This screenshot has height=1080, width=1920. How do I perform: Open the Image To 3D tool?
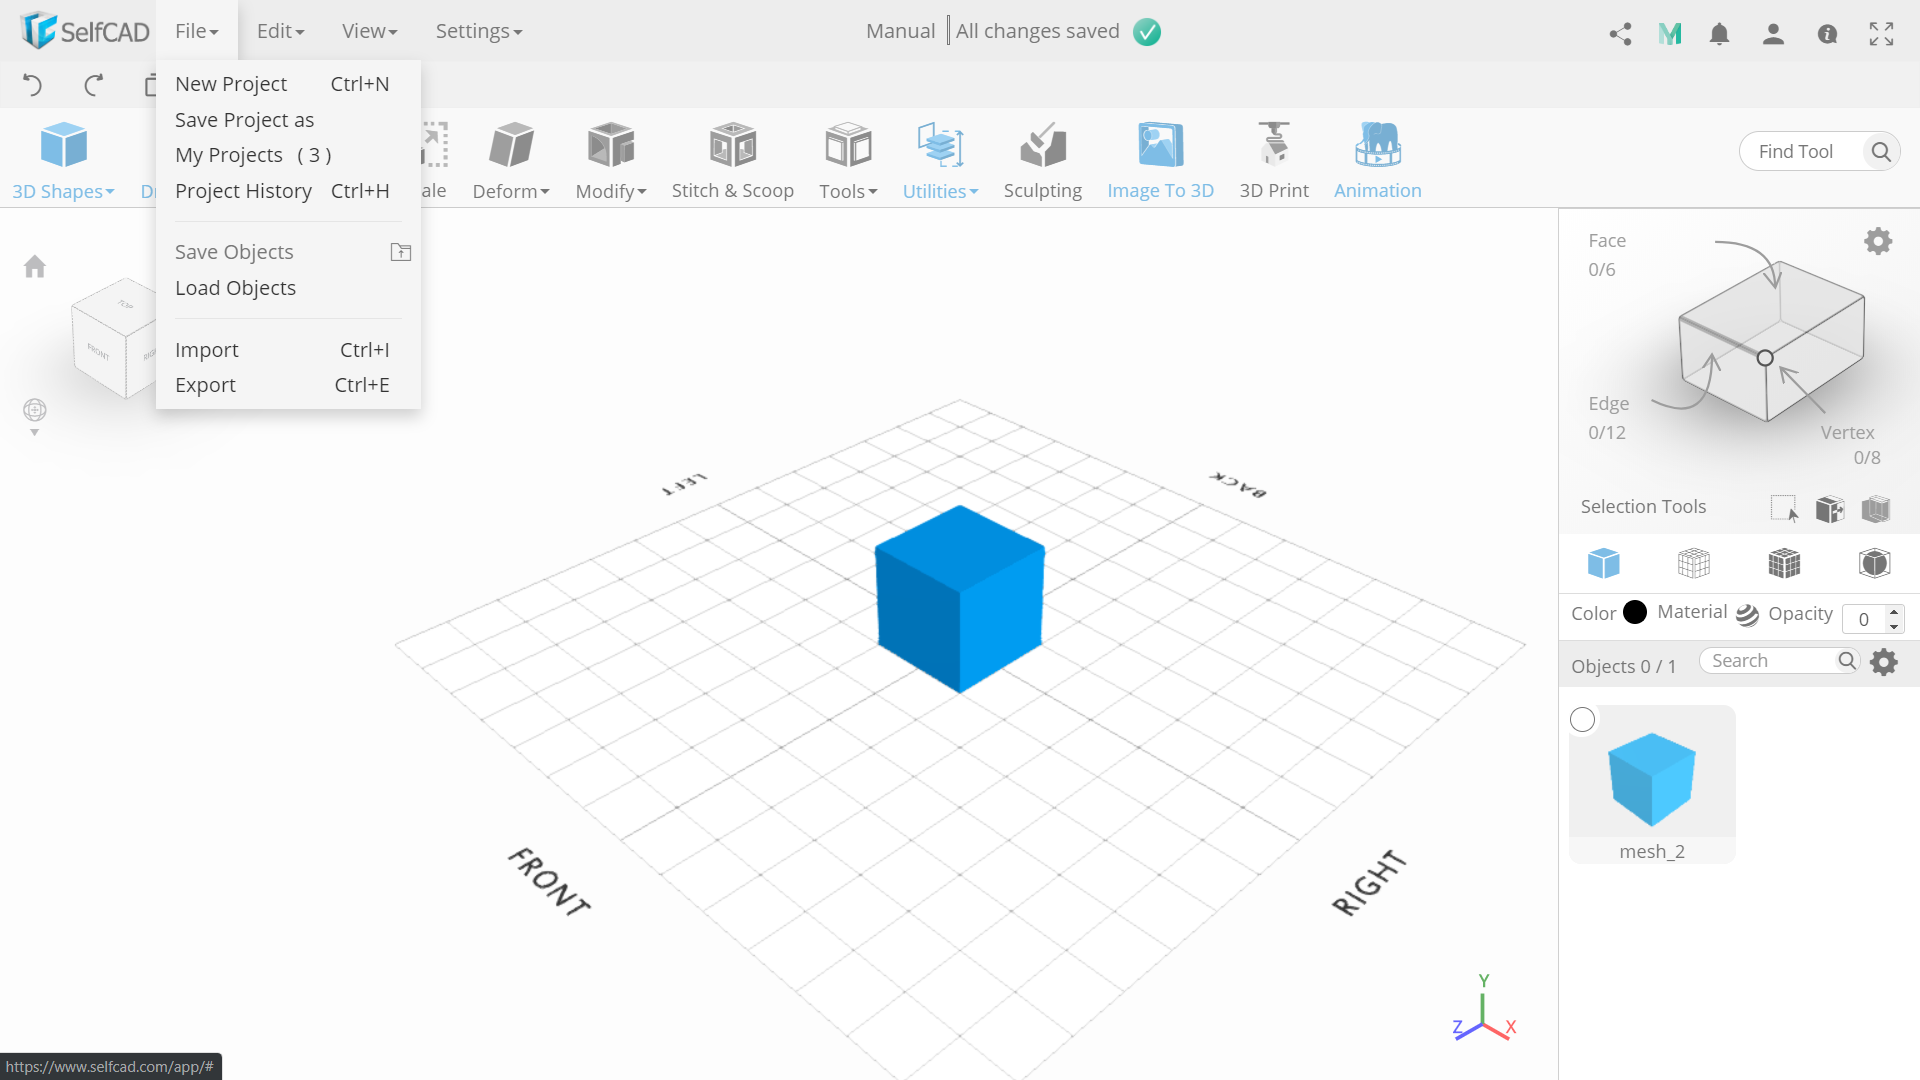pyautogui.click(x=1160, y=160)
